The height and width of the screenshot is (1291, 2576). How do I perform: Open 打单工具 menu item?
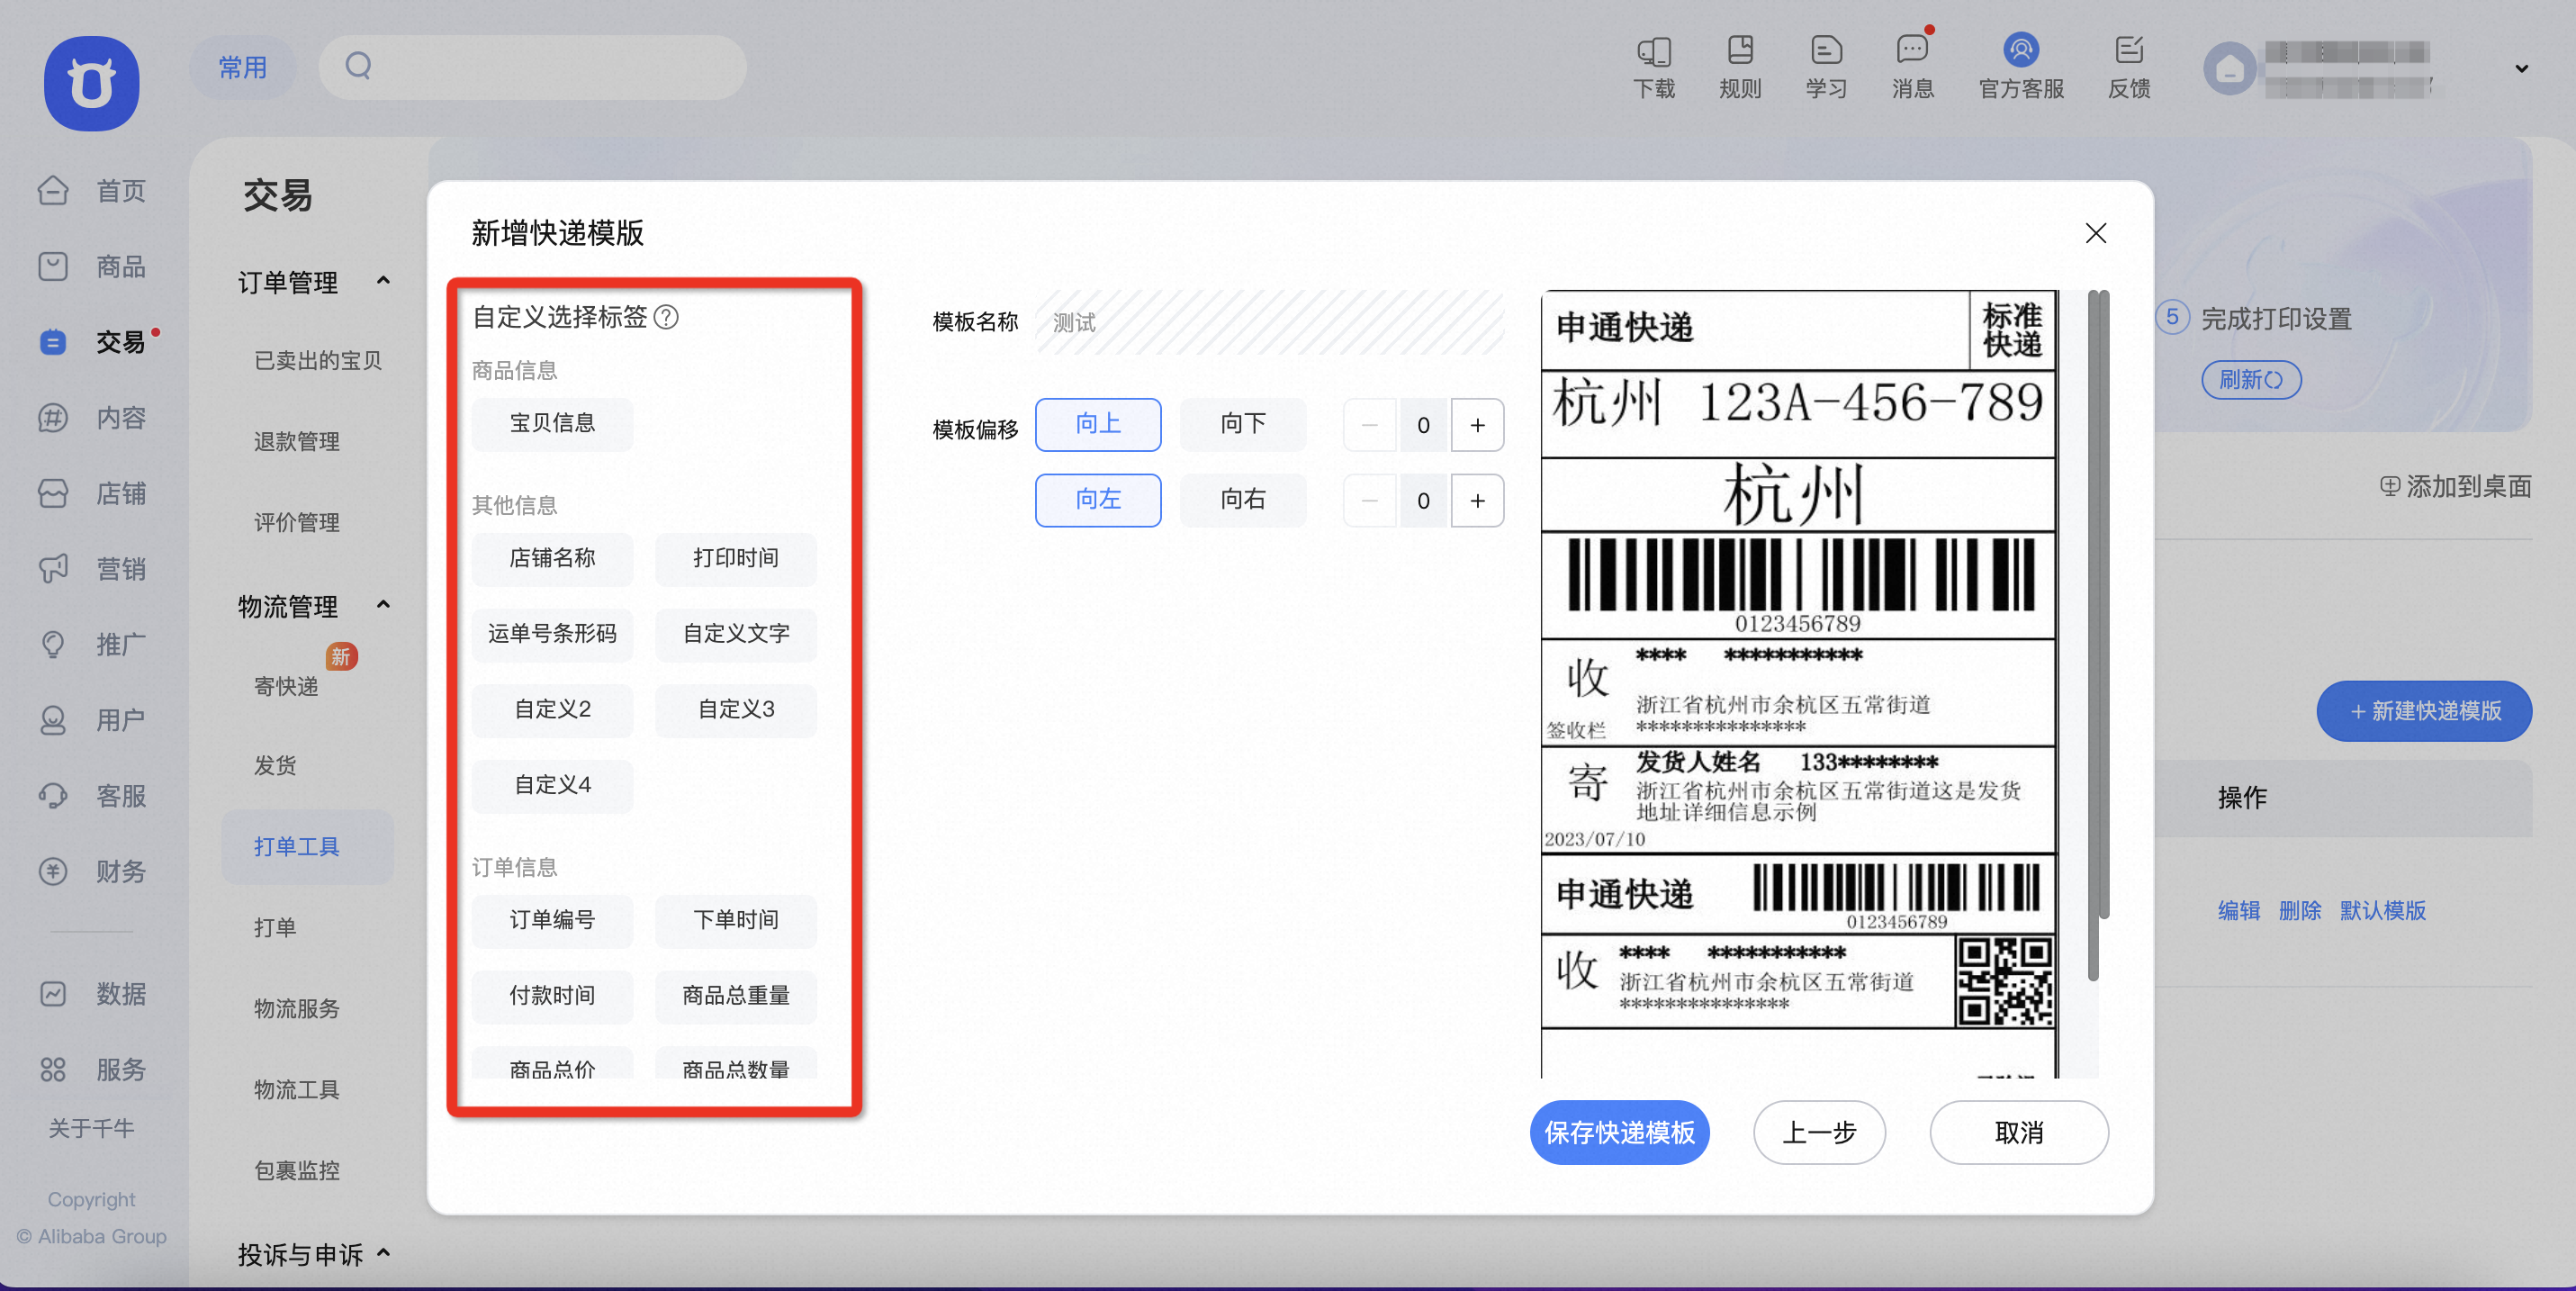tap(308, 847)
